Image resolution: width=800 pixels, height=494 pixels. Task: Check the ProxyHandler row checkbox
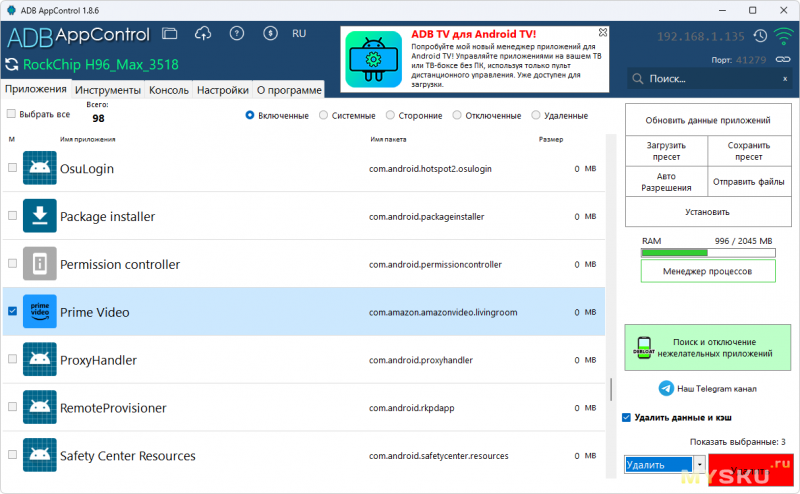click(13, 359)
